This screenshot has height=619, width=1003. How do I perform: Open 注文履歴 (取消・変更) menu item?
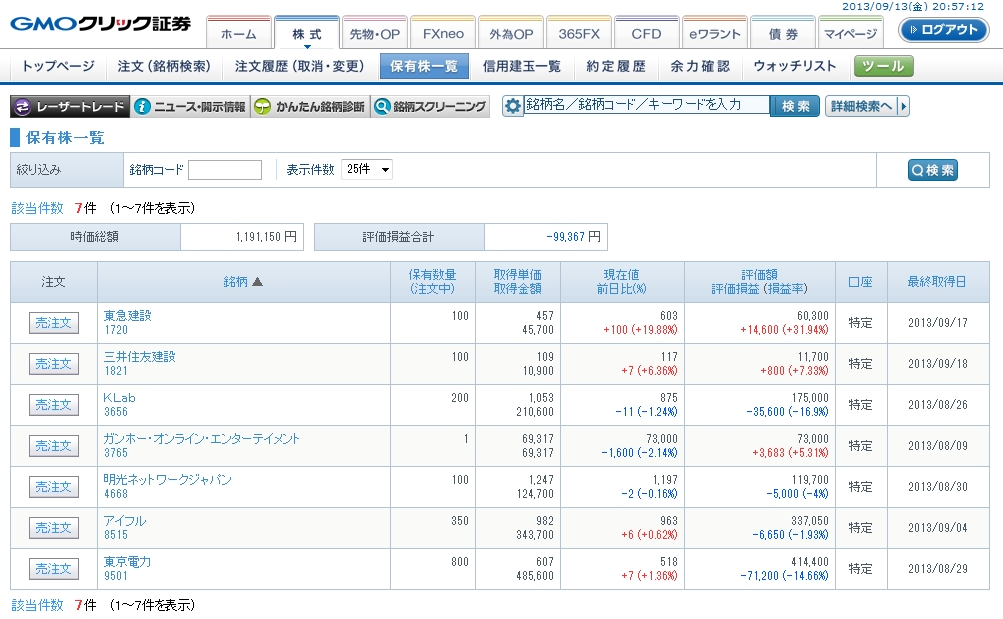(300, 67)
